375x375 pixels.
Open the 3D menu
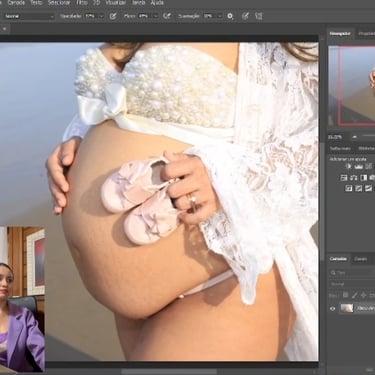click(x=96, y=3)
